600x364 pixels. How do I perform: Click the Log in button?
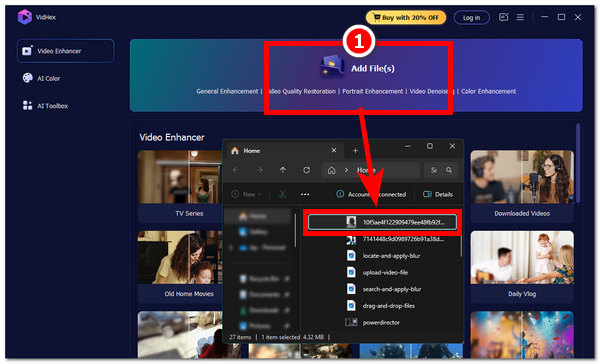coord(471,18)
